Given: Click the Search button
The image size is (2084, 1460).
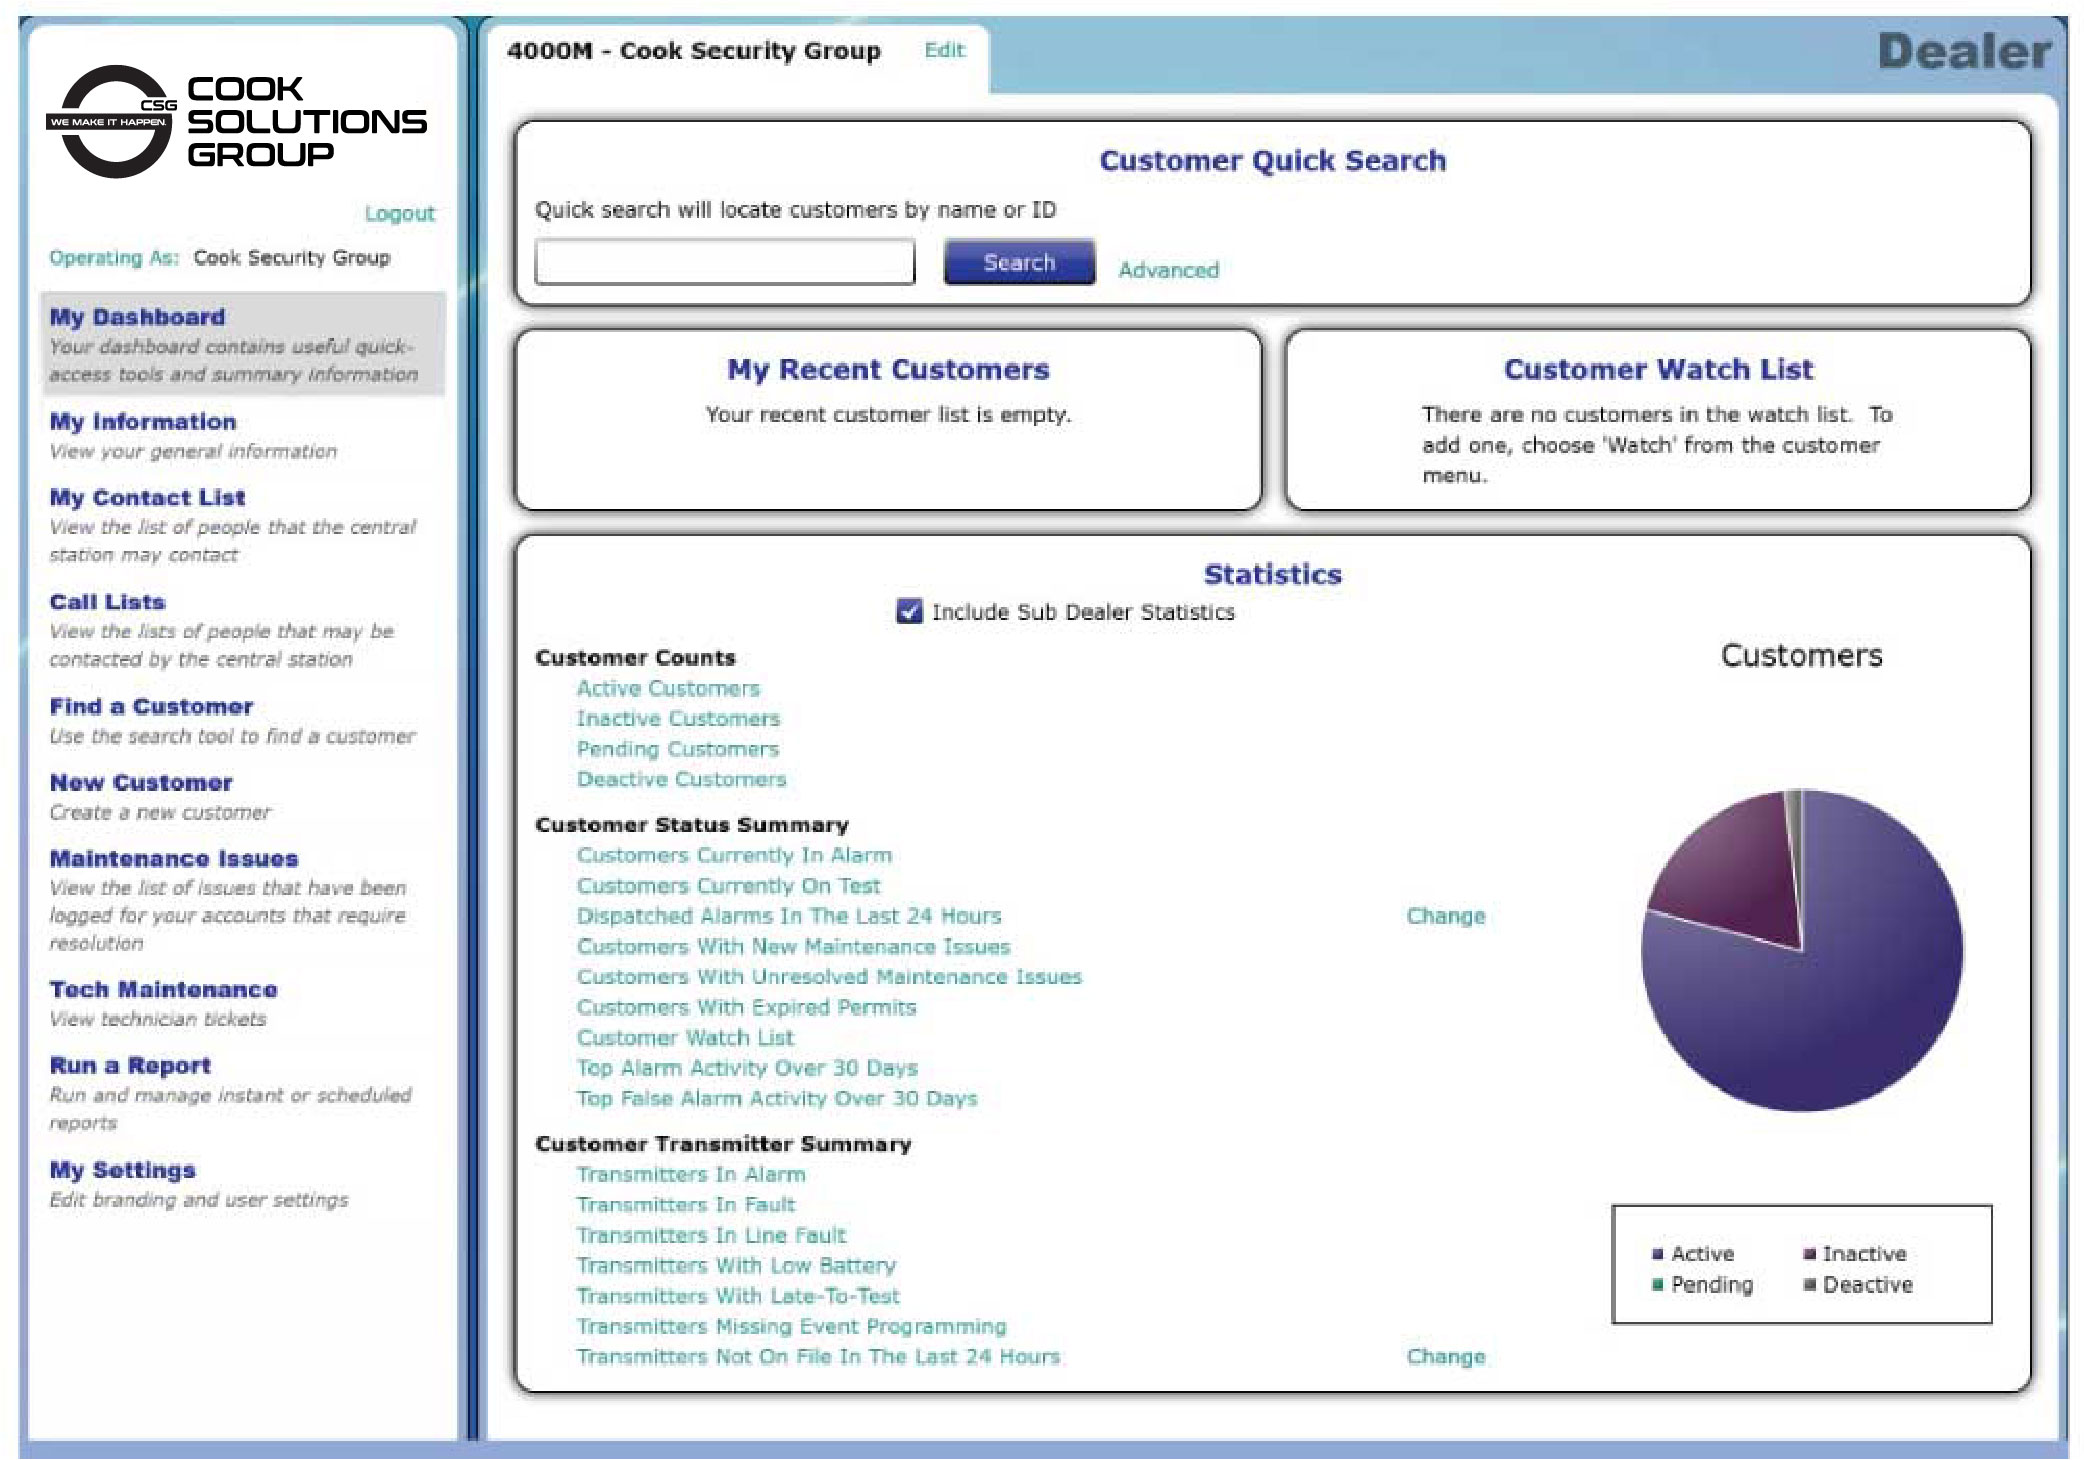Looking at the screenshot, I should (x=1019, y=262).
